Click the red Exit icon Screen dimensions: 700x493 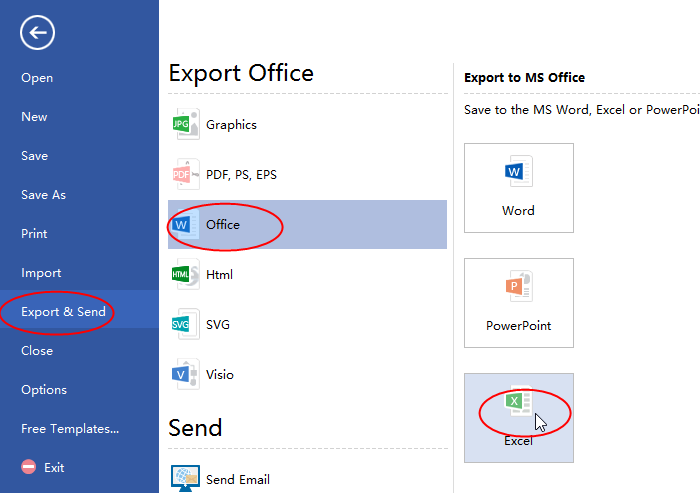point(29,467)
